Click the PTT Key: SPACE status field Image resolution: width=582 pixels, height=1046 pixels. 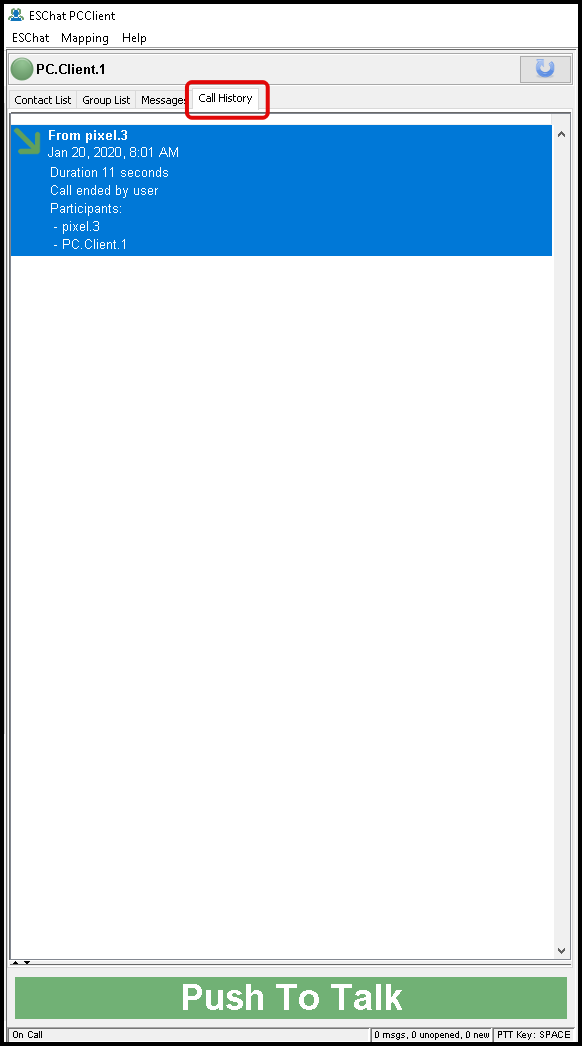click(533, 1035)
